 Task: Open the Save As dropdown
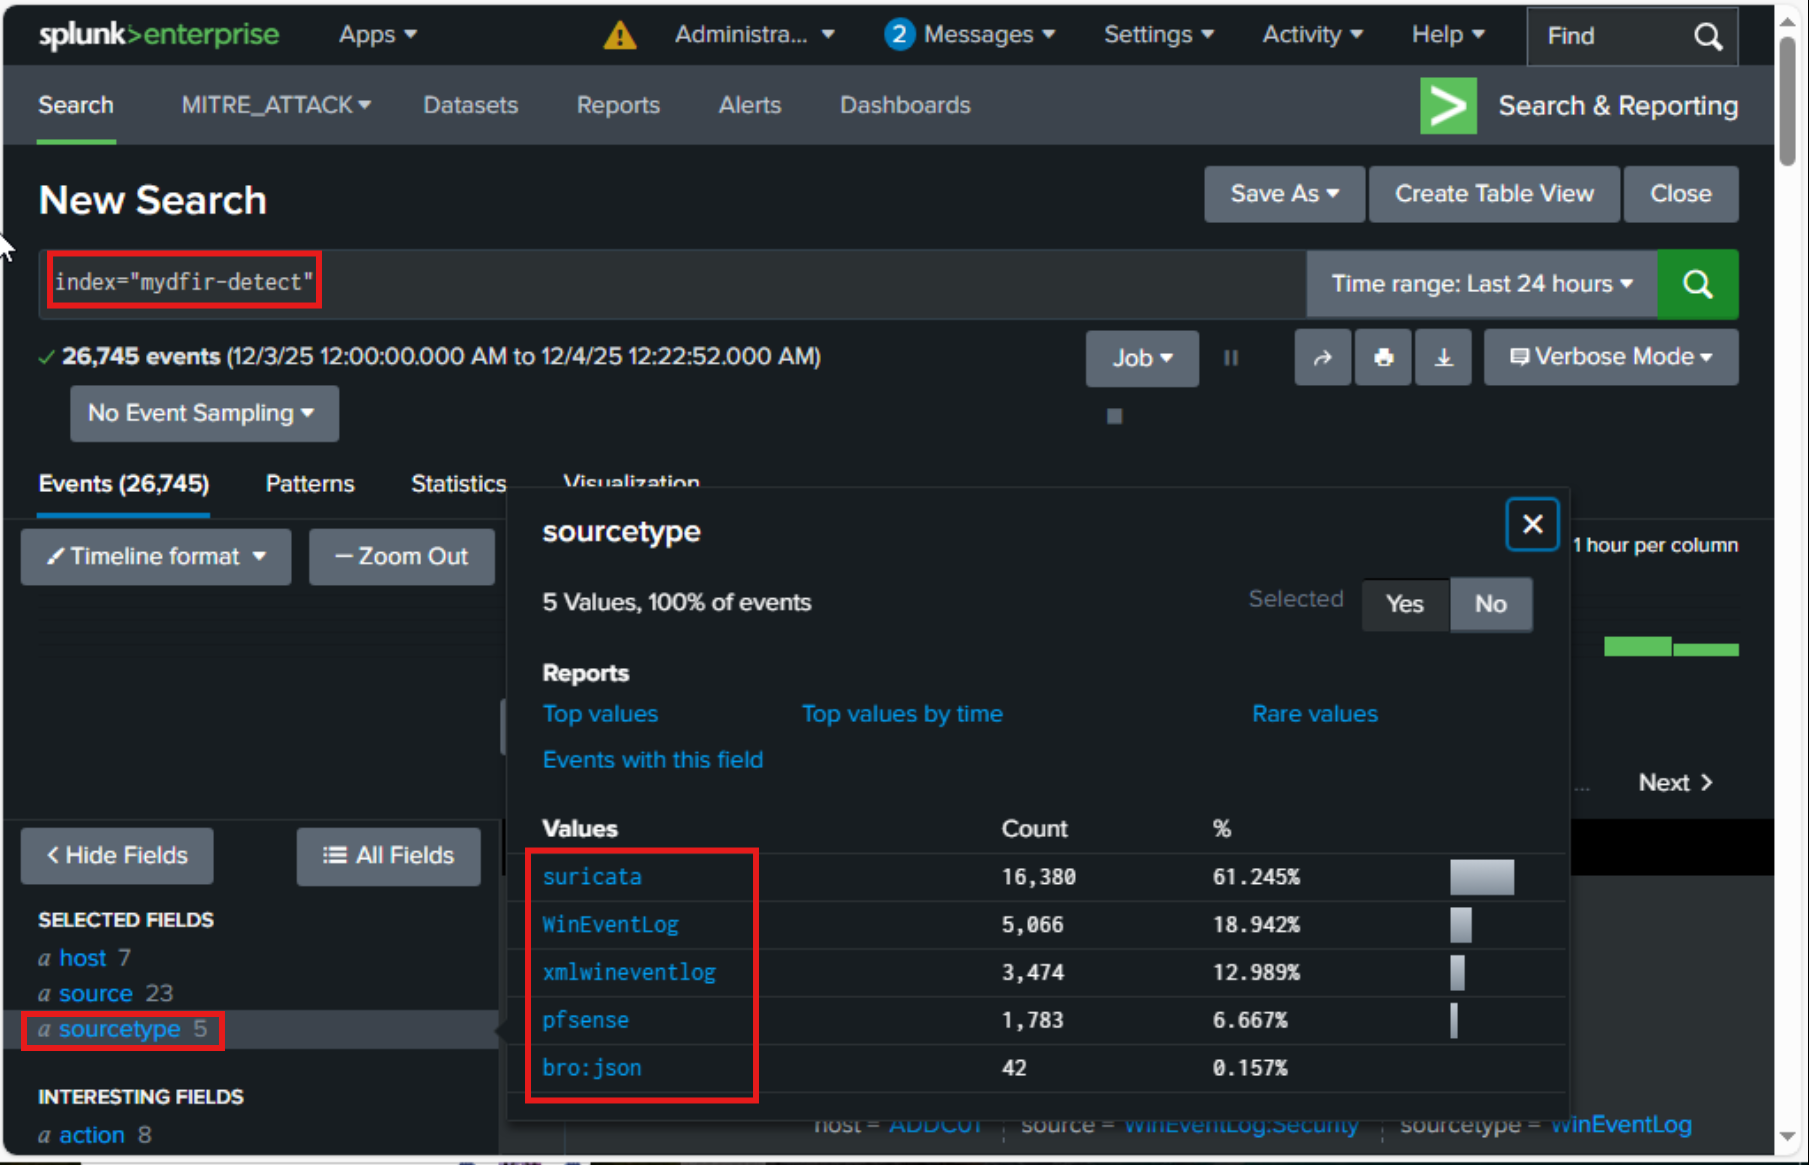1284,194
